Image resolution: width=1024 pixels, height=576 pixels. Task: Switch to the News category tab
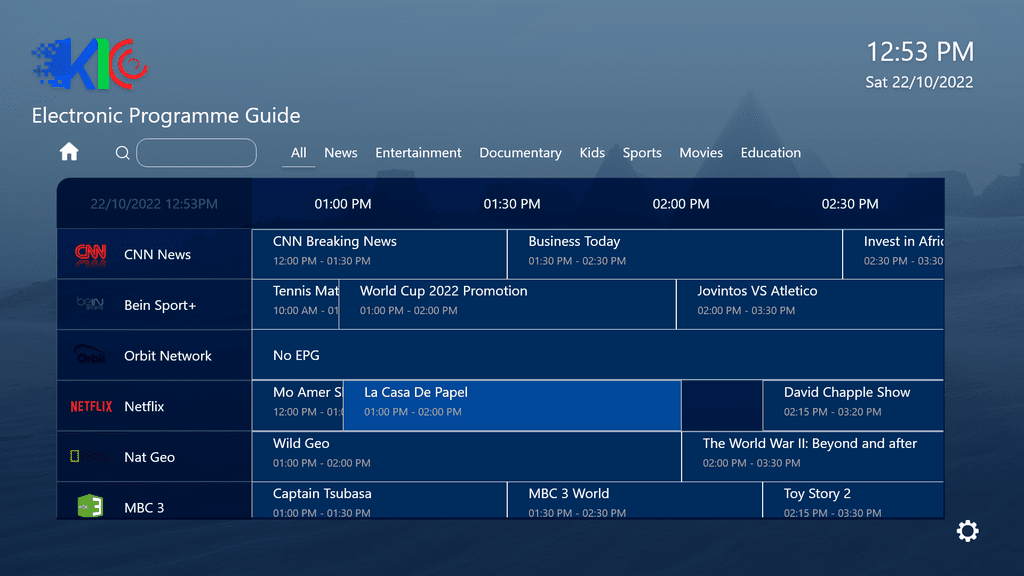pyautogui.click(x=340, y=153)
